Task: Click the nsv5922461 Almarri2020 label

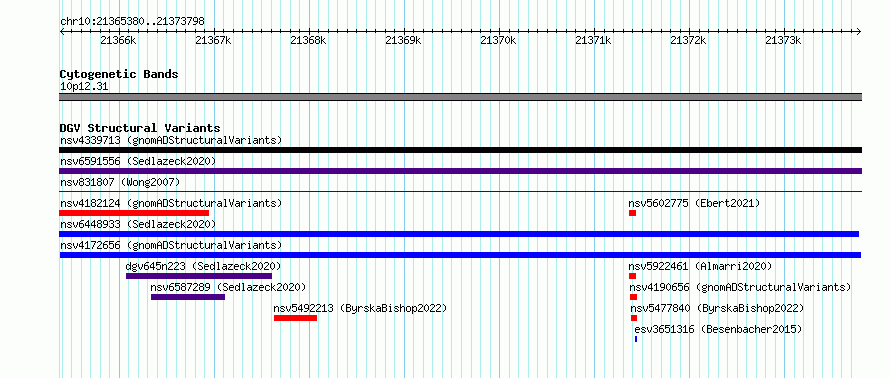Action: tap(700, 266)
